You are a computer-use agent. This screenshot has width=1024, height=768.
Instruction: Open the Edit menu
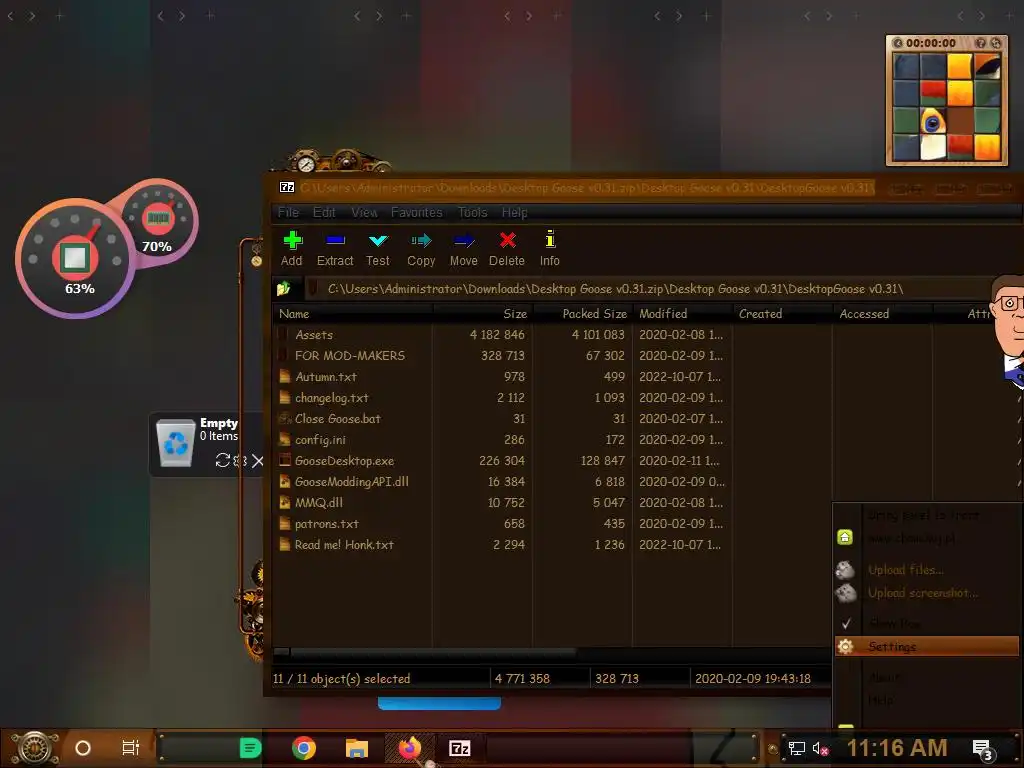(324, 212)
